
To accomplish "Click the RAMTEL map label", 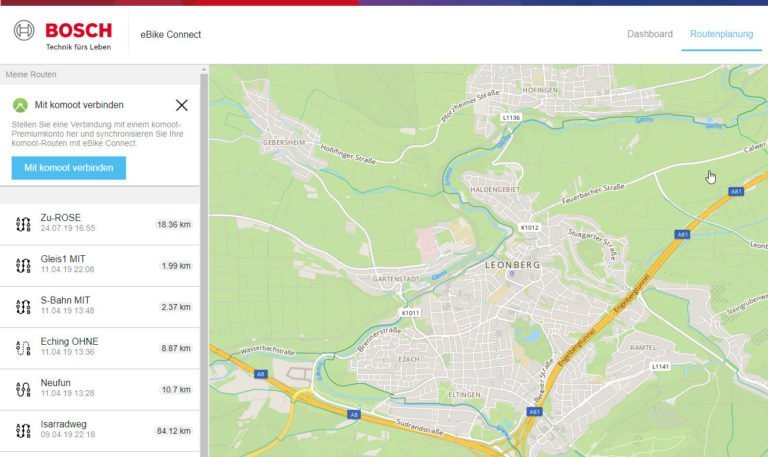I will point(643,347).
